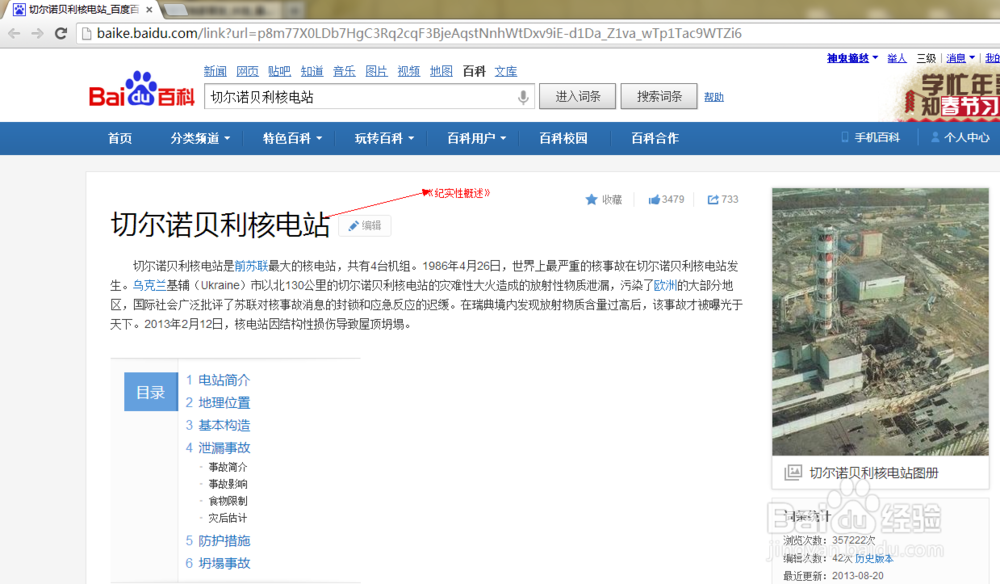Expand the 特色百科 dropdown menu
This screenshot has width=1000, height=584.
pos(293,138)
